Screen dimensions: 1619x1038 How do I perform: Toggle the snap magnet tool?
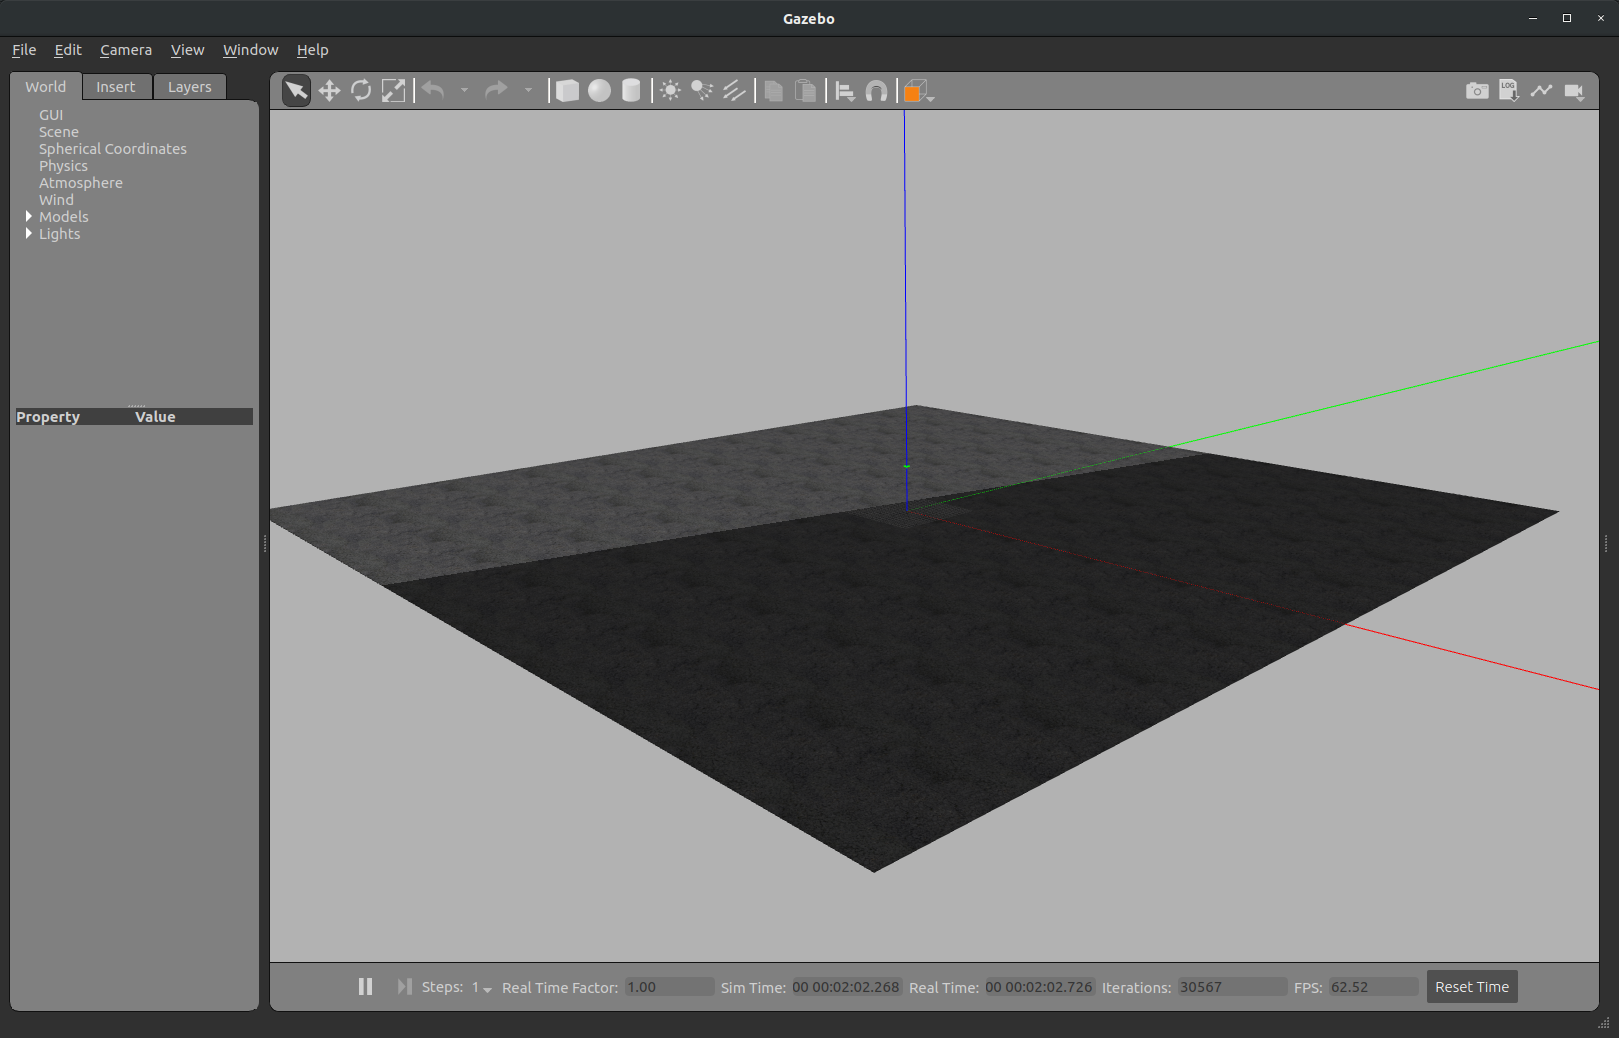[x=876, y=91]
